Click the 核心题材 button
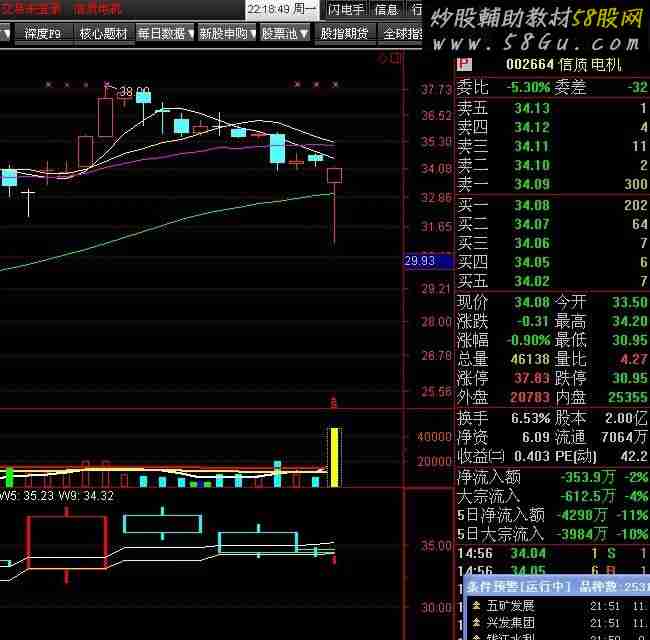The width and height of the screenshot is (650, 640). 103,34
